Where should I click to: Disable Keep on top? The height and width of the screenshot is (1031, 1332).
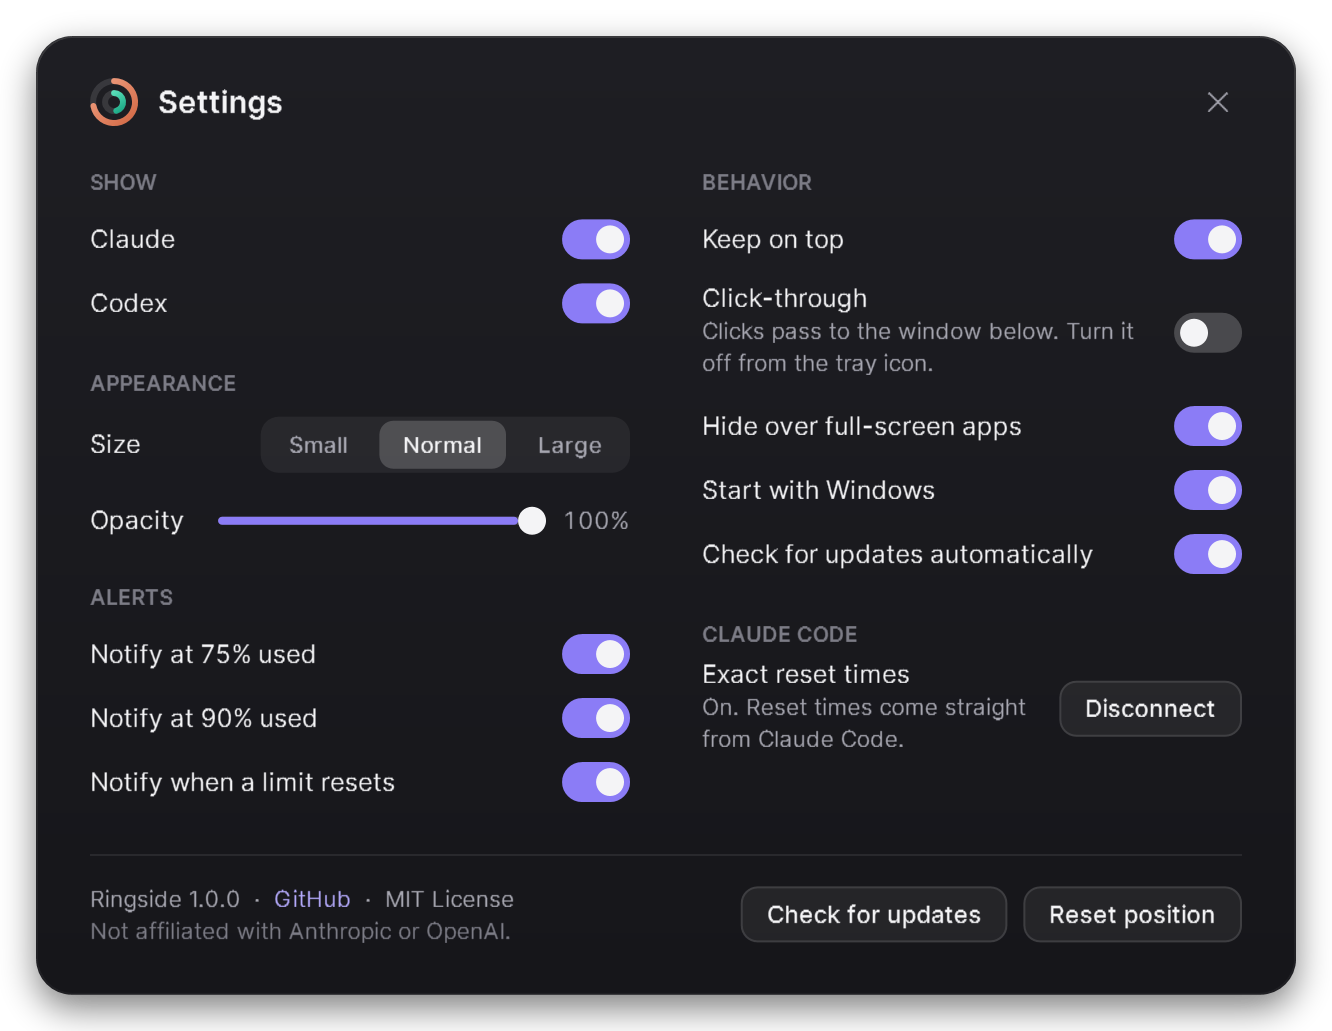pyautogui.click(x=1208, y=240)
